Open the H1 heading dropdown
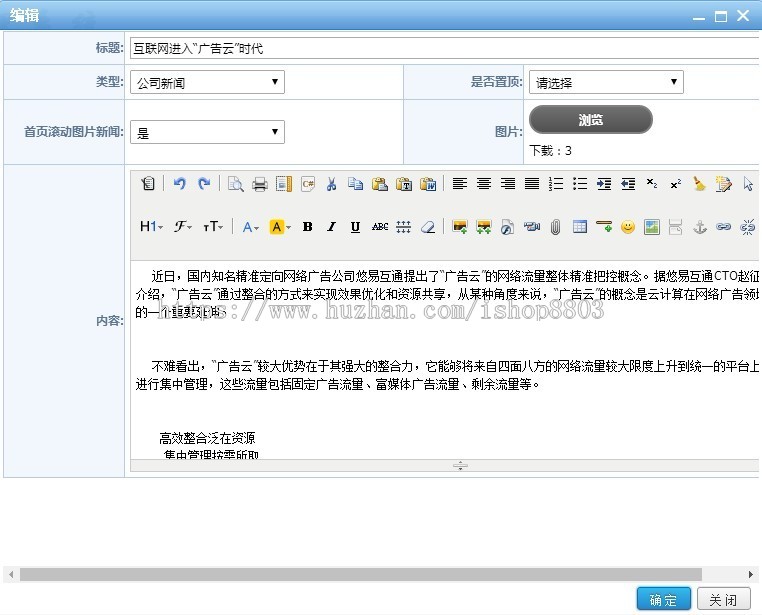This screenshot has height=615, width=762. 151,226
